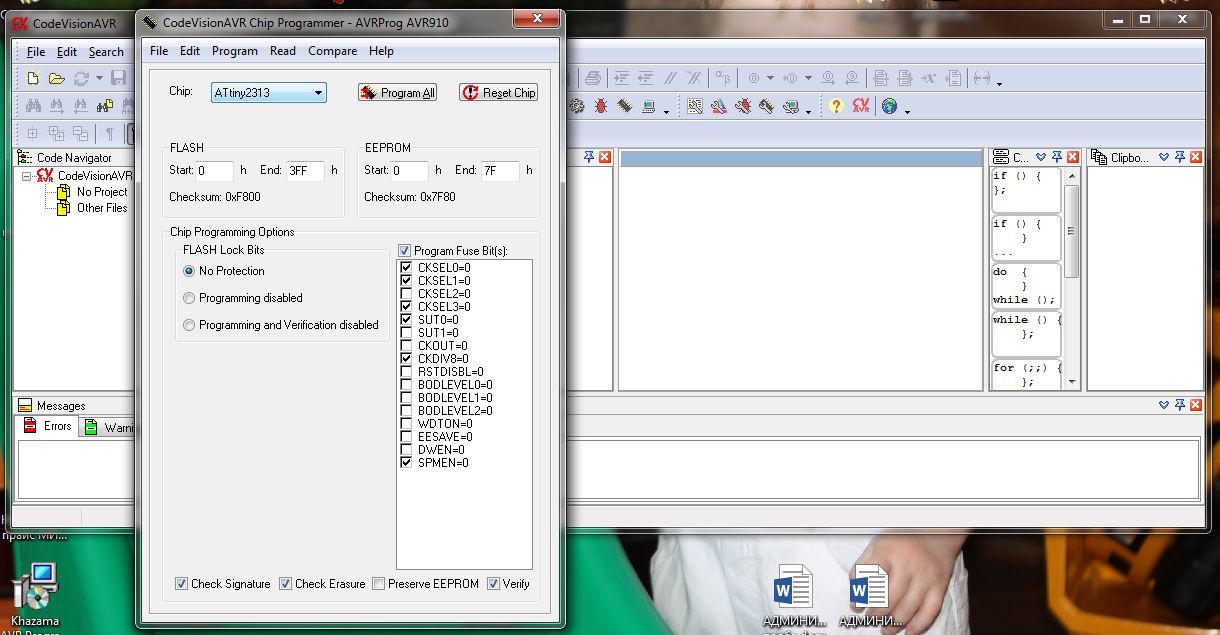Click the gear settings toolbar icon
Image resolution: width=1220 pixels, height=635 pixels.
coord(576,106)
